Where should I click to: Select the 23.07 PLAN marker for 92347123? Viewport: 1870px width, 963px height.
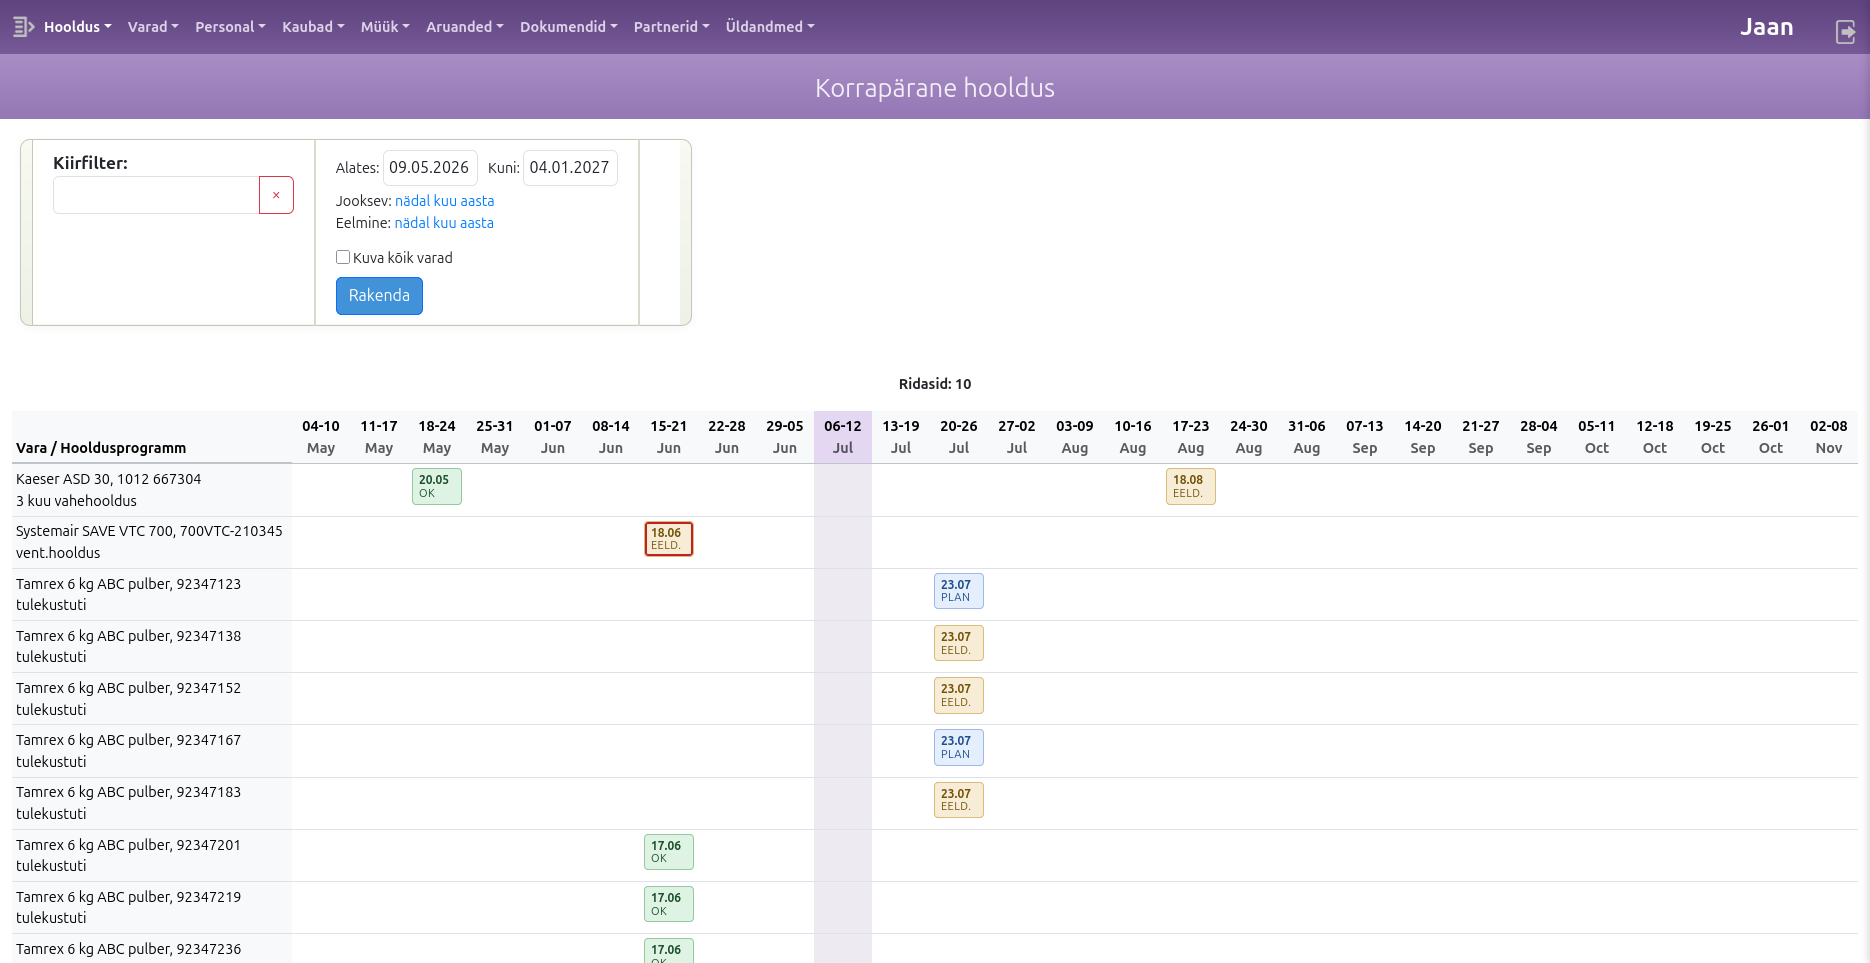coord(959,591)
